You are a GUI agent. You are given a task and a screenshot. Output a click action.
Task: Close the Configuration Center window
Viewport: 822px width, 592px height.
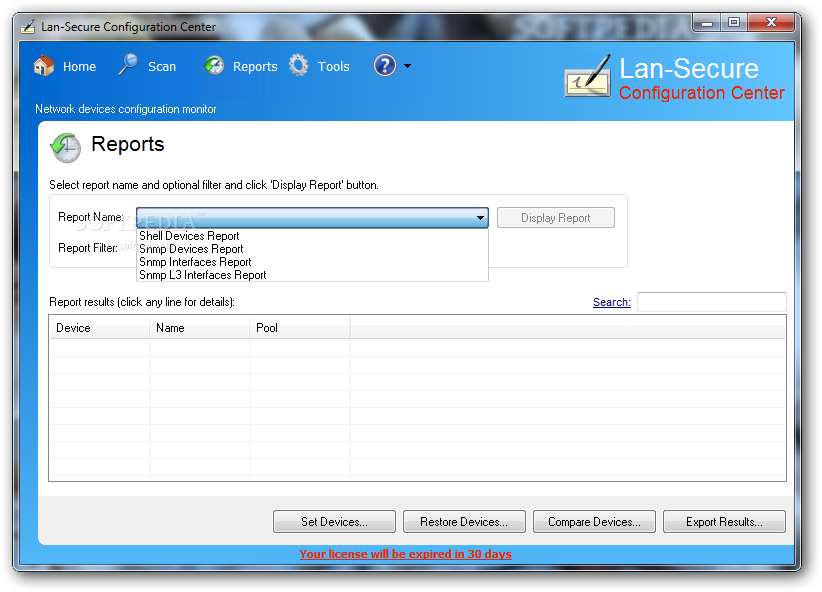point(771,23)
